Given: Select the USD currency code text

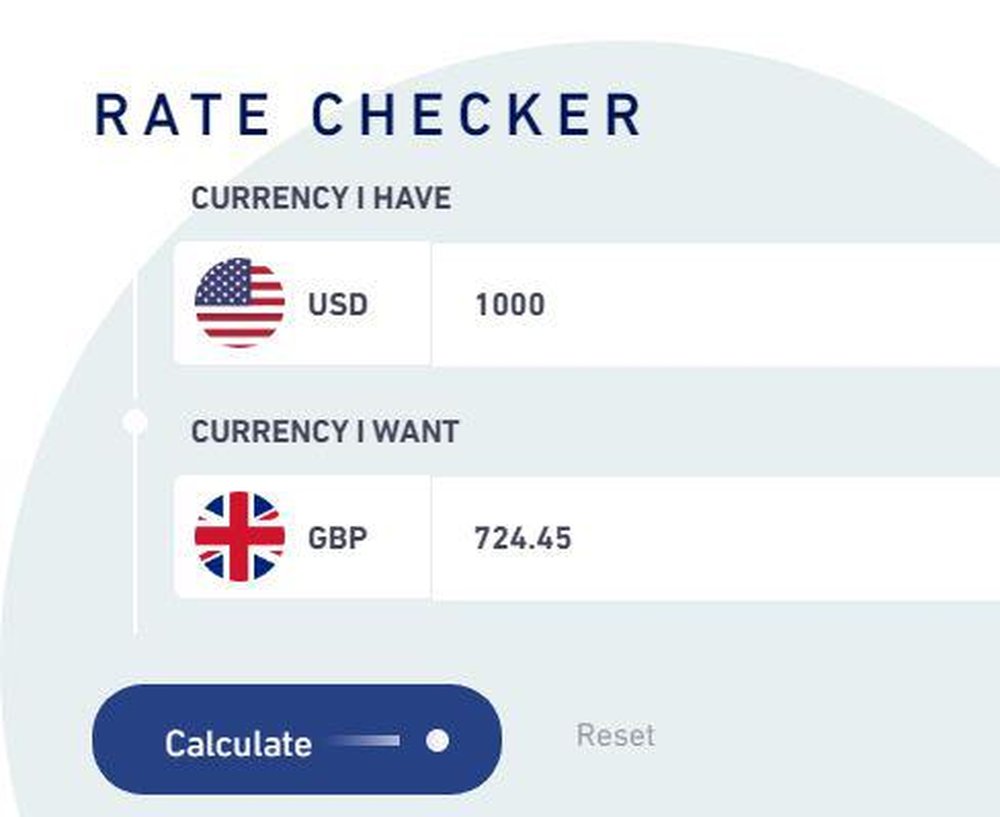Looking at the screenshot, I should [337, 304].
